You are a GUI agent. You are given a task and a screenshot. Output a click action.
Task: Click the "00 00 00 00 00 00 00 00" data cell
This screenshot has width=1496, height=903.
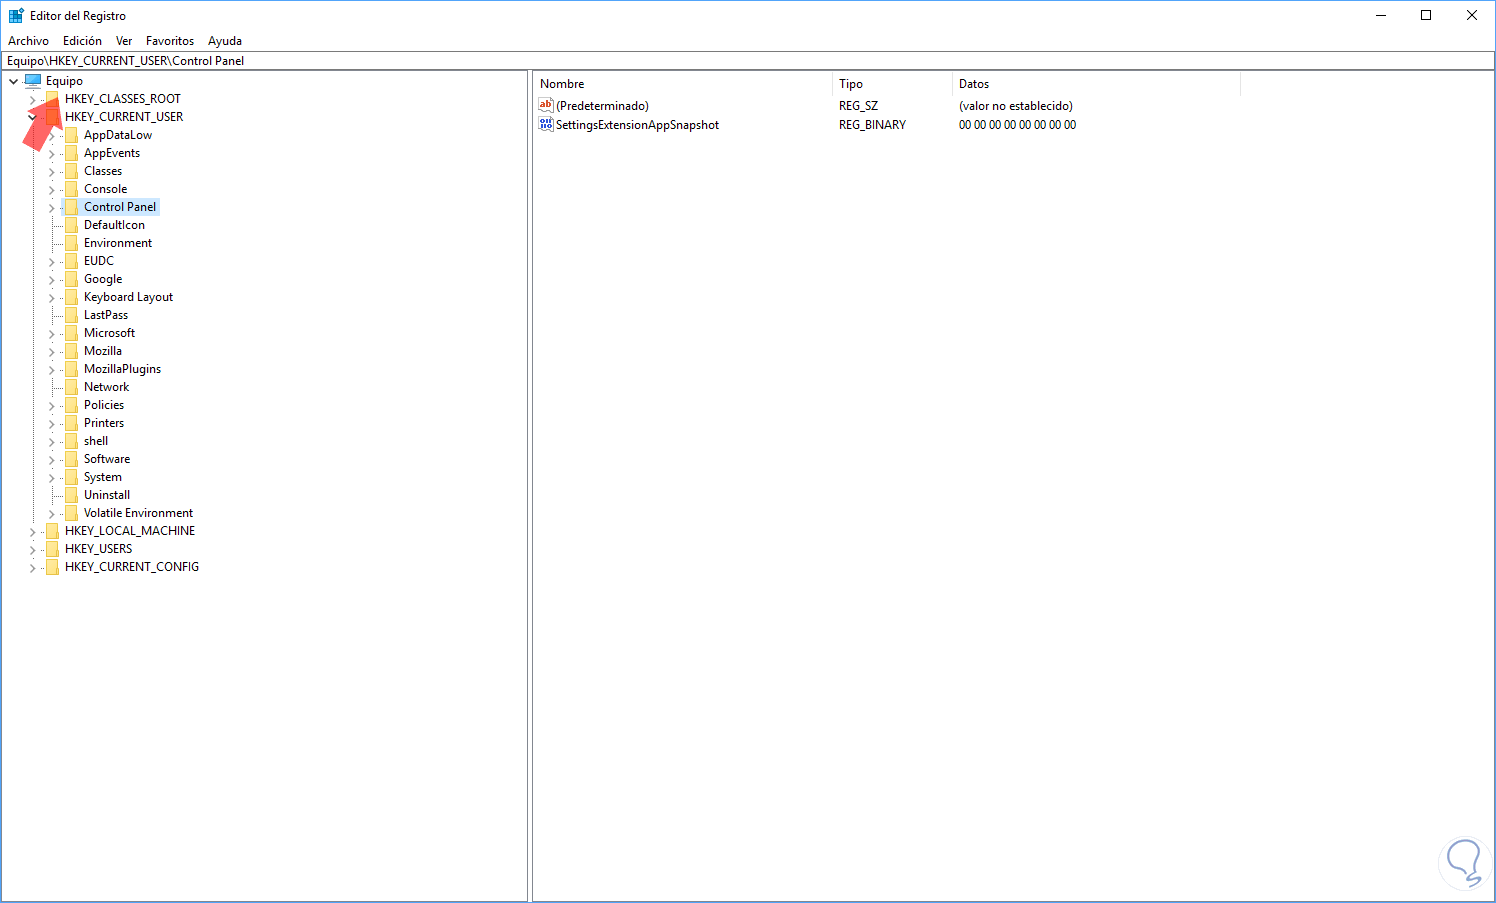[x=1017, y=125]
